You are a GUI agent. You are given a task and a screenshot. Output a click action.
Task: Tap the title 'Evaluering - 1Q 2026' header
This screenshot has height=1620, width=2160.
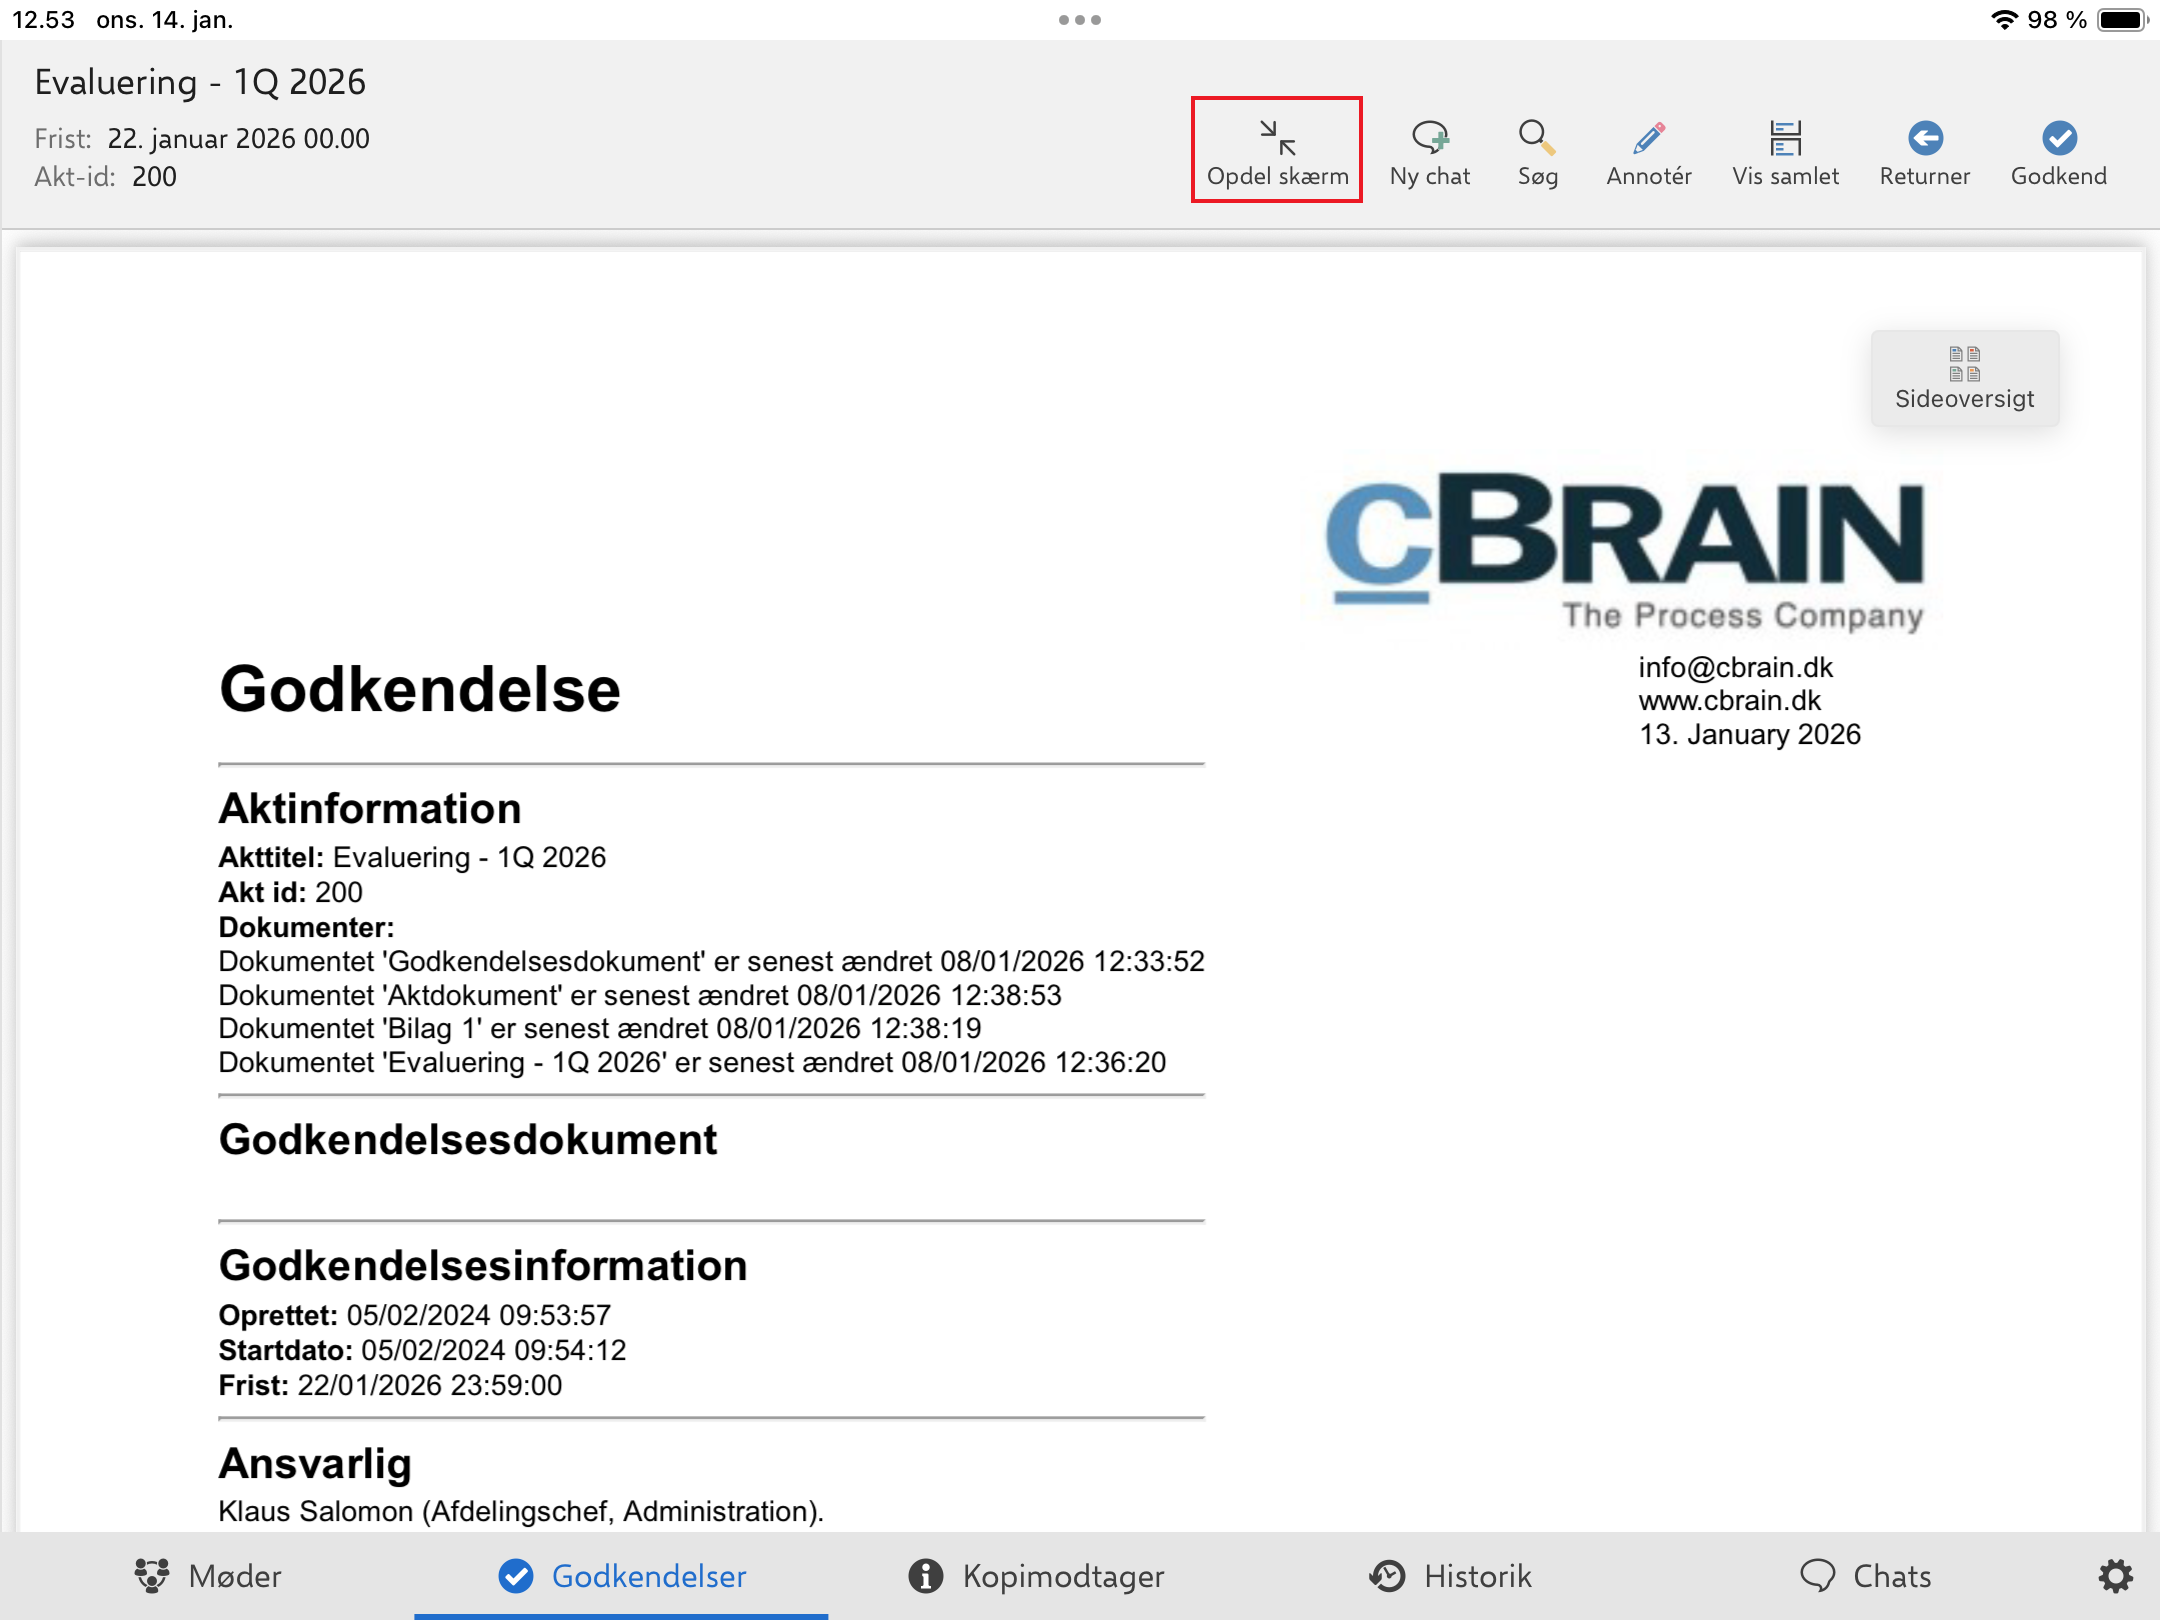[200, 82]
